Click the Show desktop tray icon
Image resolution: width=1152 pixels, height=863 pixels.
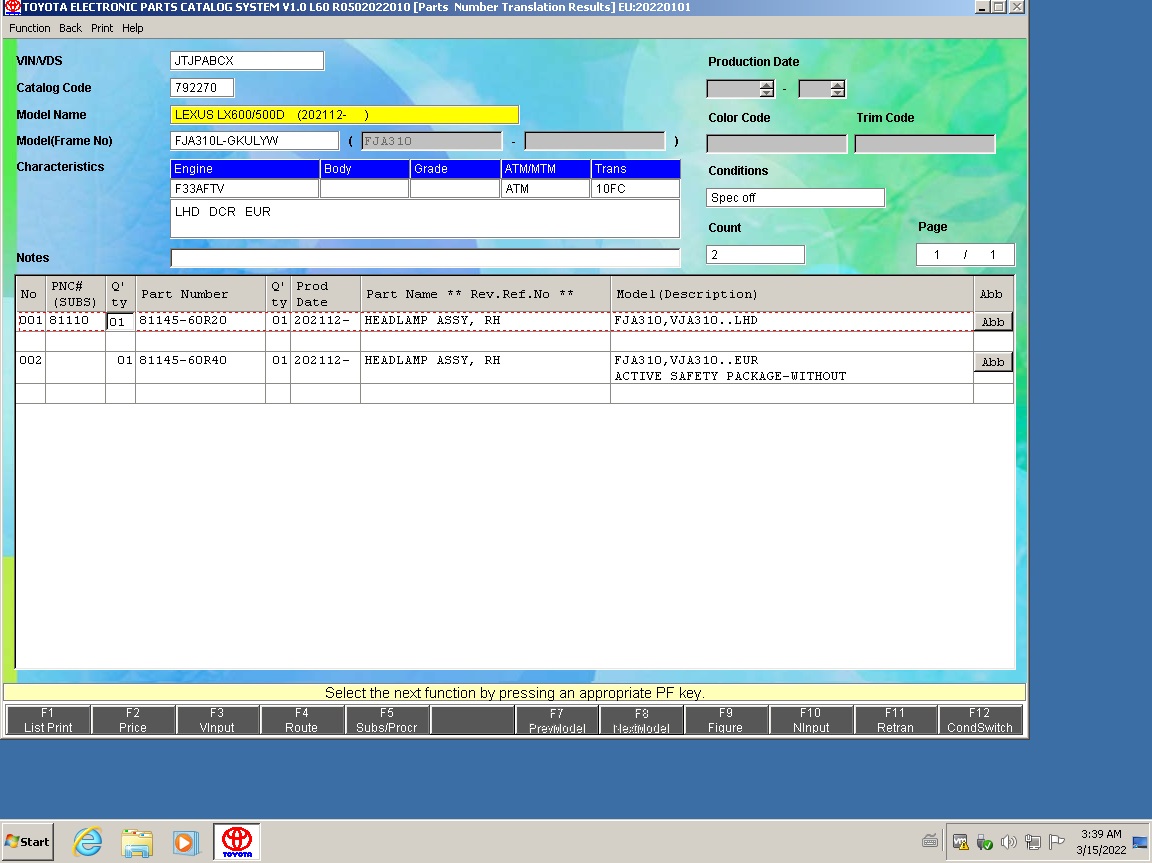click(x=1140, y=842)
